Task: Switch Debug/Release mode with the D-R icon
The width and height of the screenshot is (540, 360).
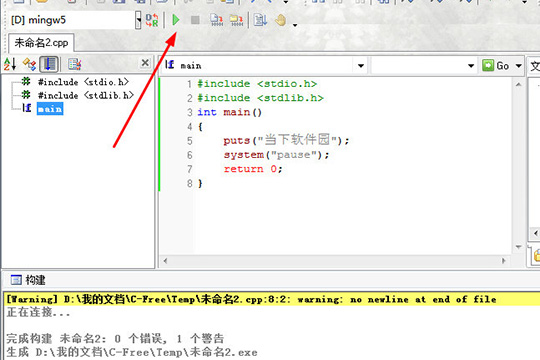Action: click(x=152, y=20)
